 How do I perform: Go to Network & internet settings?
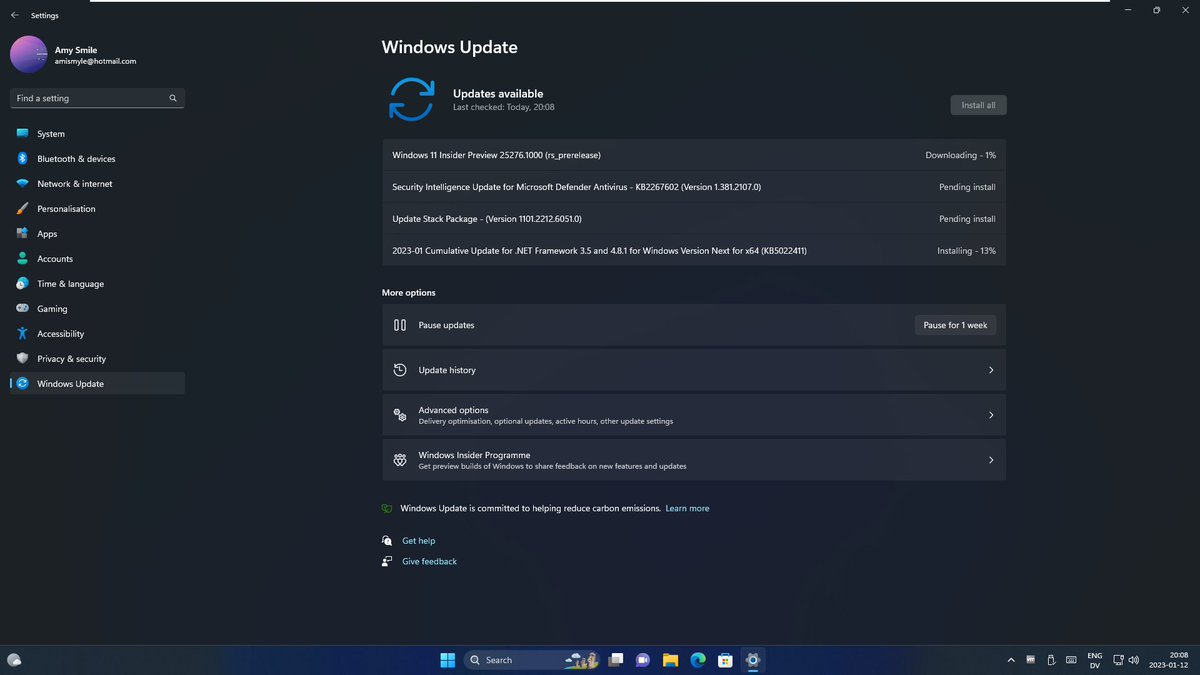tap(97, 184)
